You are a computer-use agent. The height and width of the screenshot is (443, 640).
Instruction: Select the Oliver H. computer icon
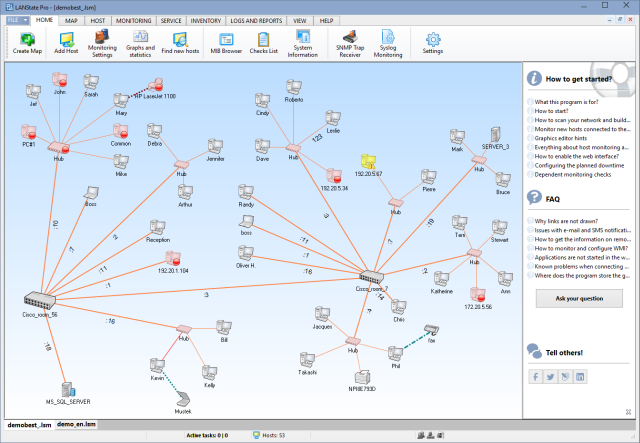(246, 253)
